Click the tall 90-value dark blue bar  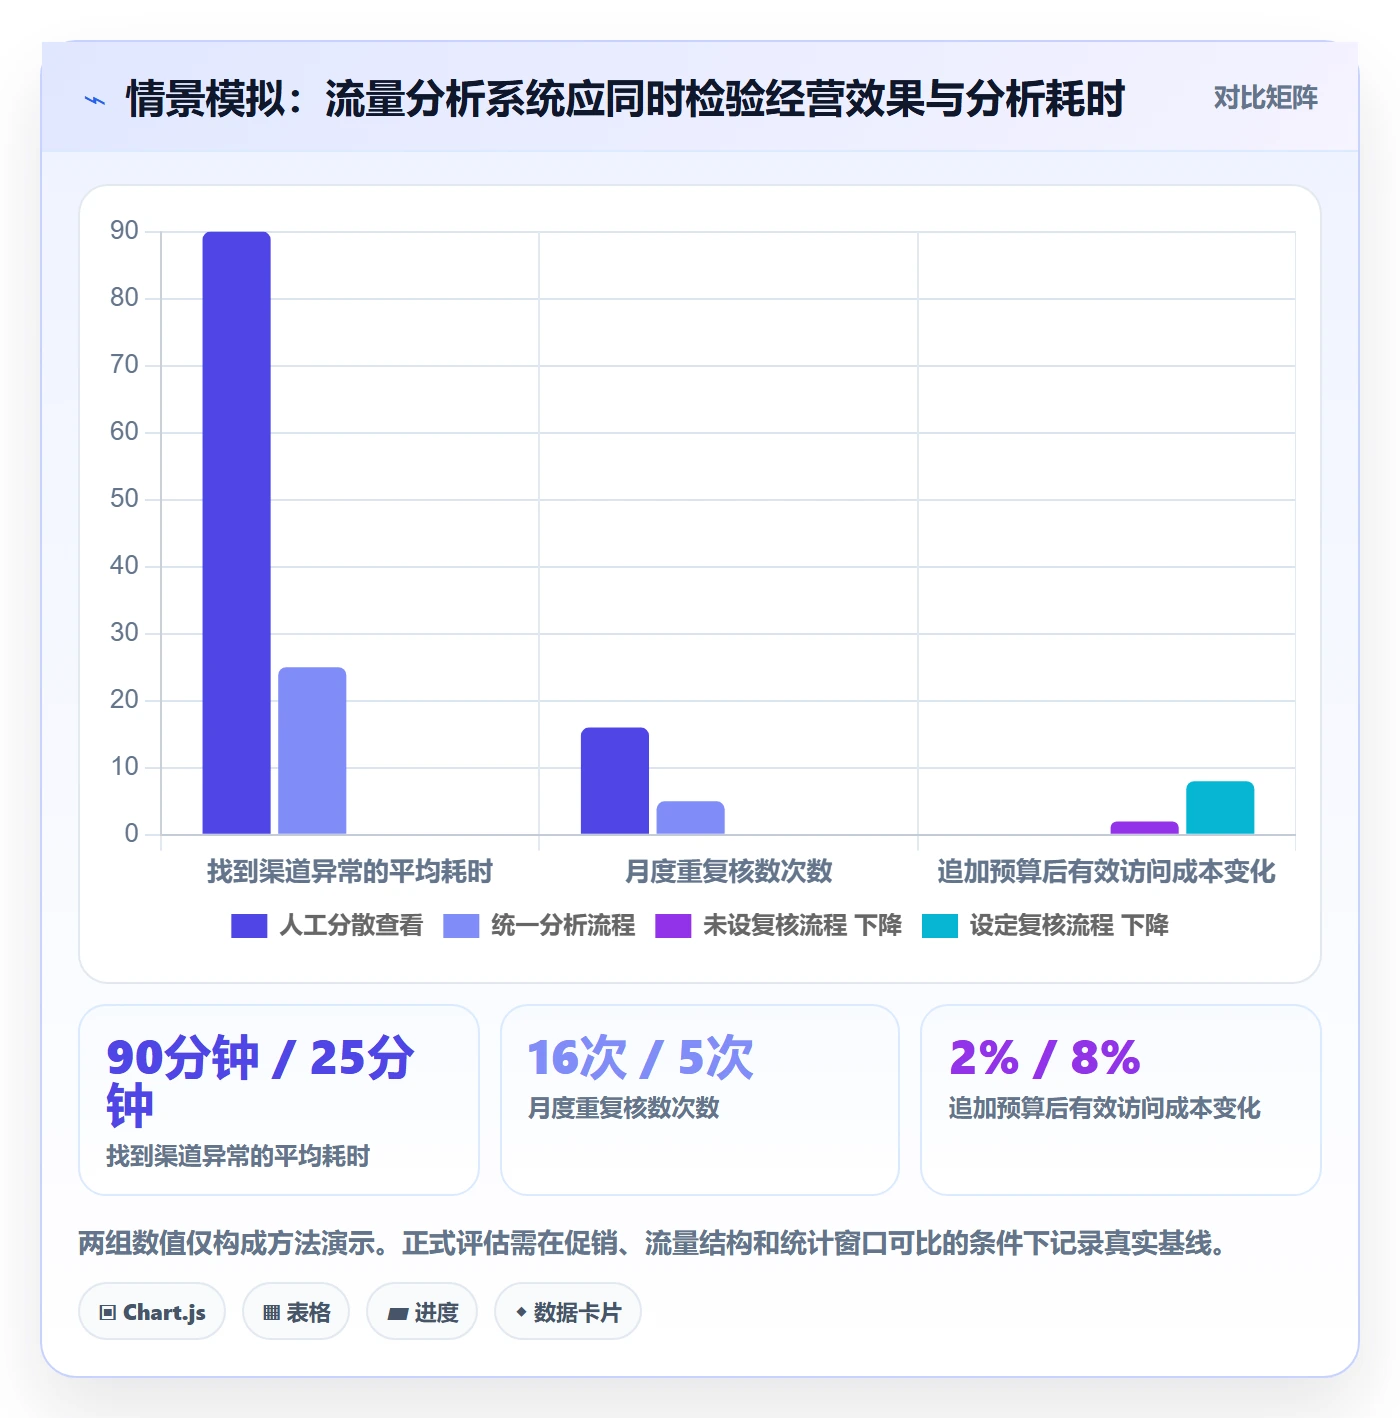(236, 533)
